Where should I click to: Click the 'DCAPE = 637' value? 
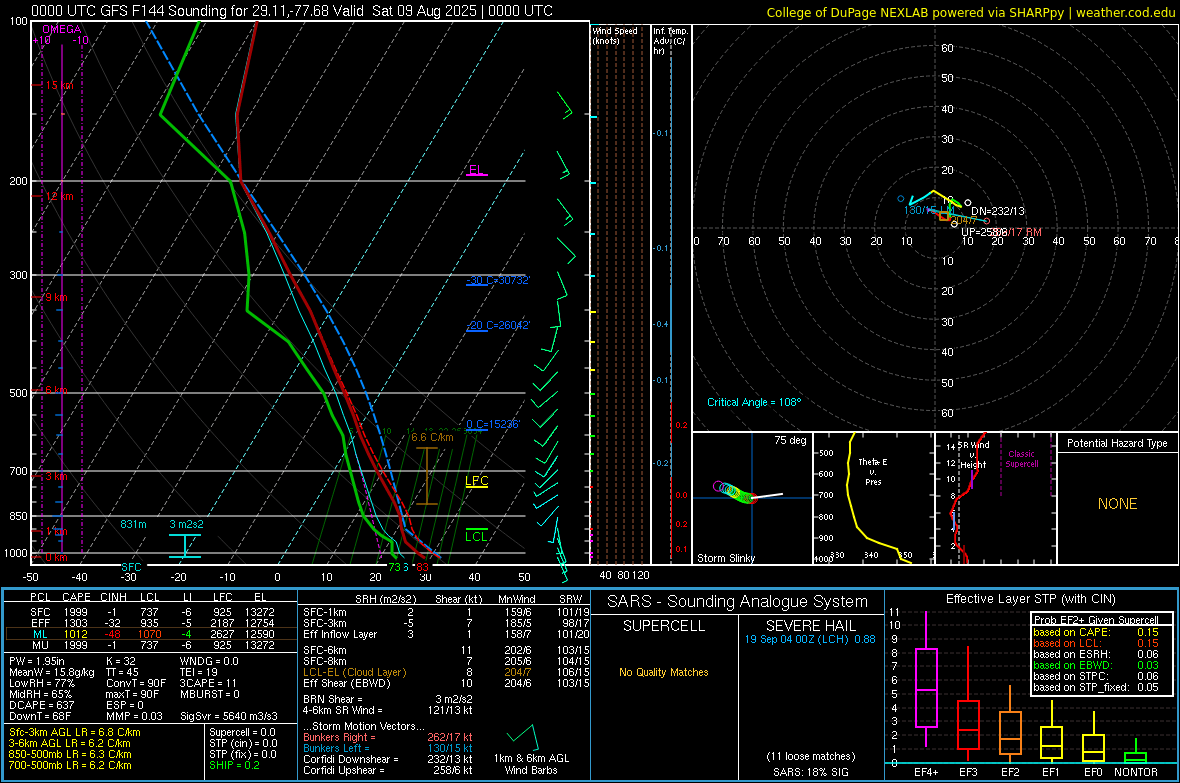41,705
